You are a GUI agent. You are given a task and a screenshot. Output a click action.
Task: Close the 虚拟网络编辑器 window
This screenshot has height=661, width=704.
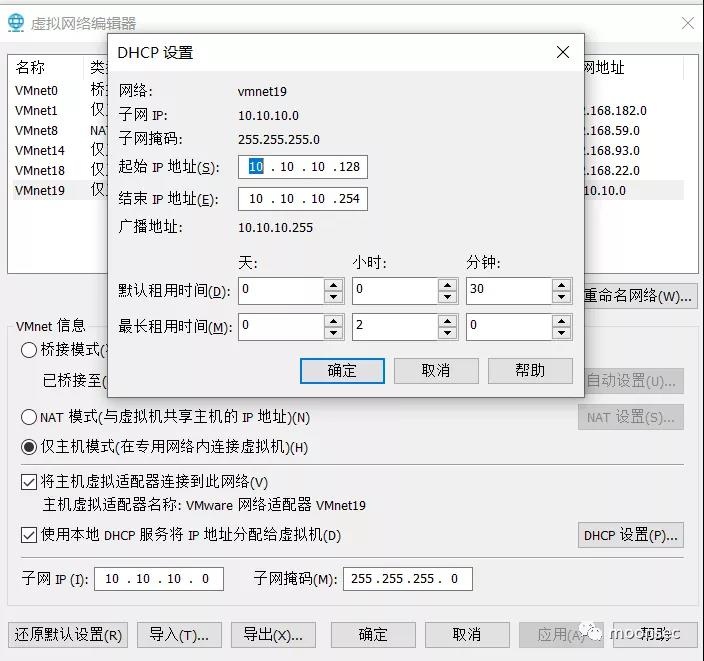(x=687, y=23)
